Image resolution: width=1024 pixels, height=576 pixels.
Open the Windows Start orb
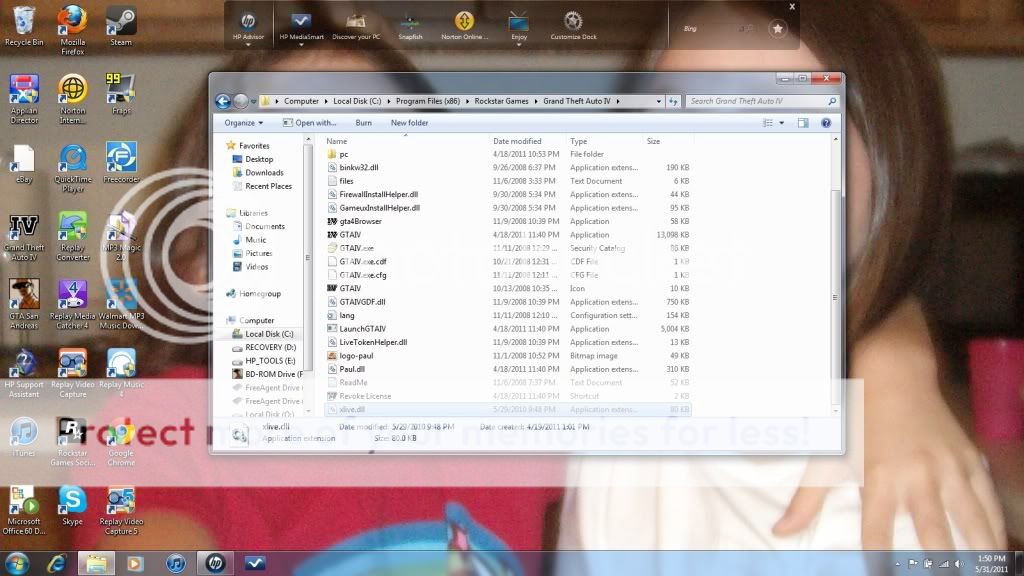18,563
